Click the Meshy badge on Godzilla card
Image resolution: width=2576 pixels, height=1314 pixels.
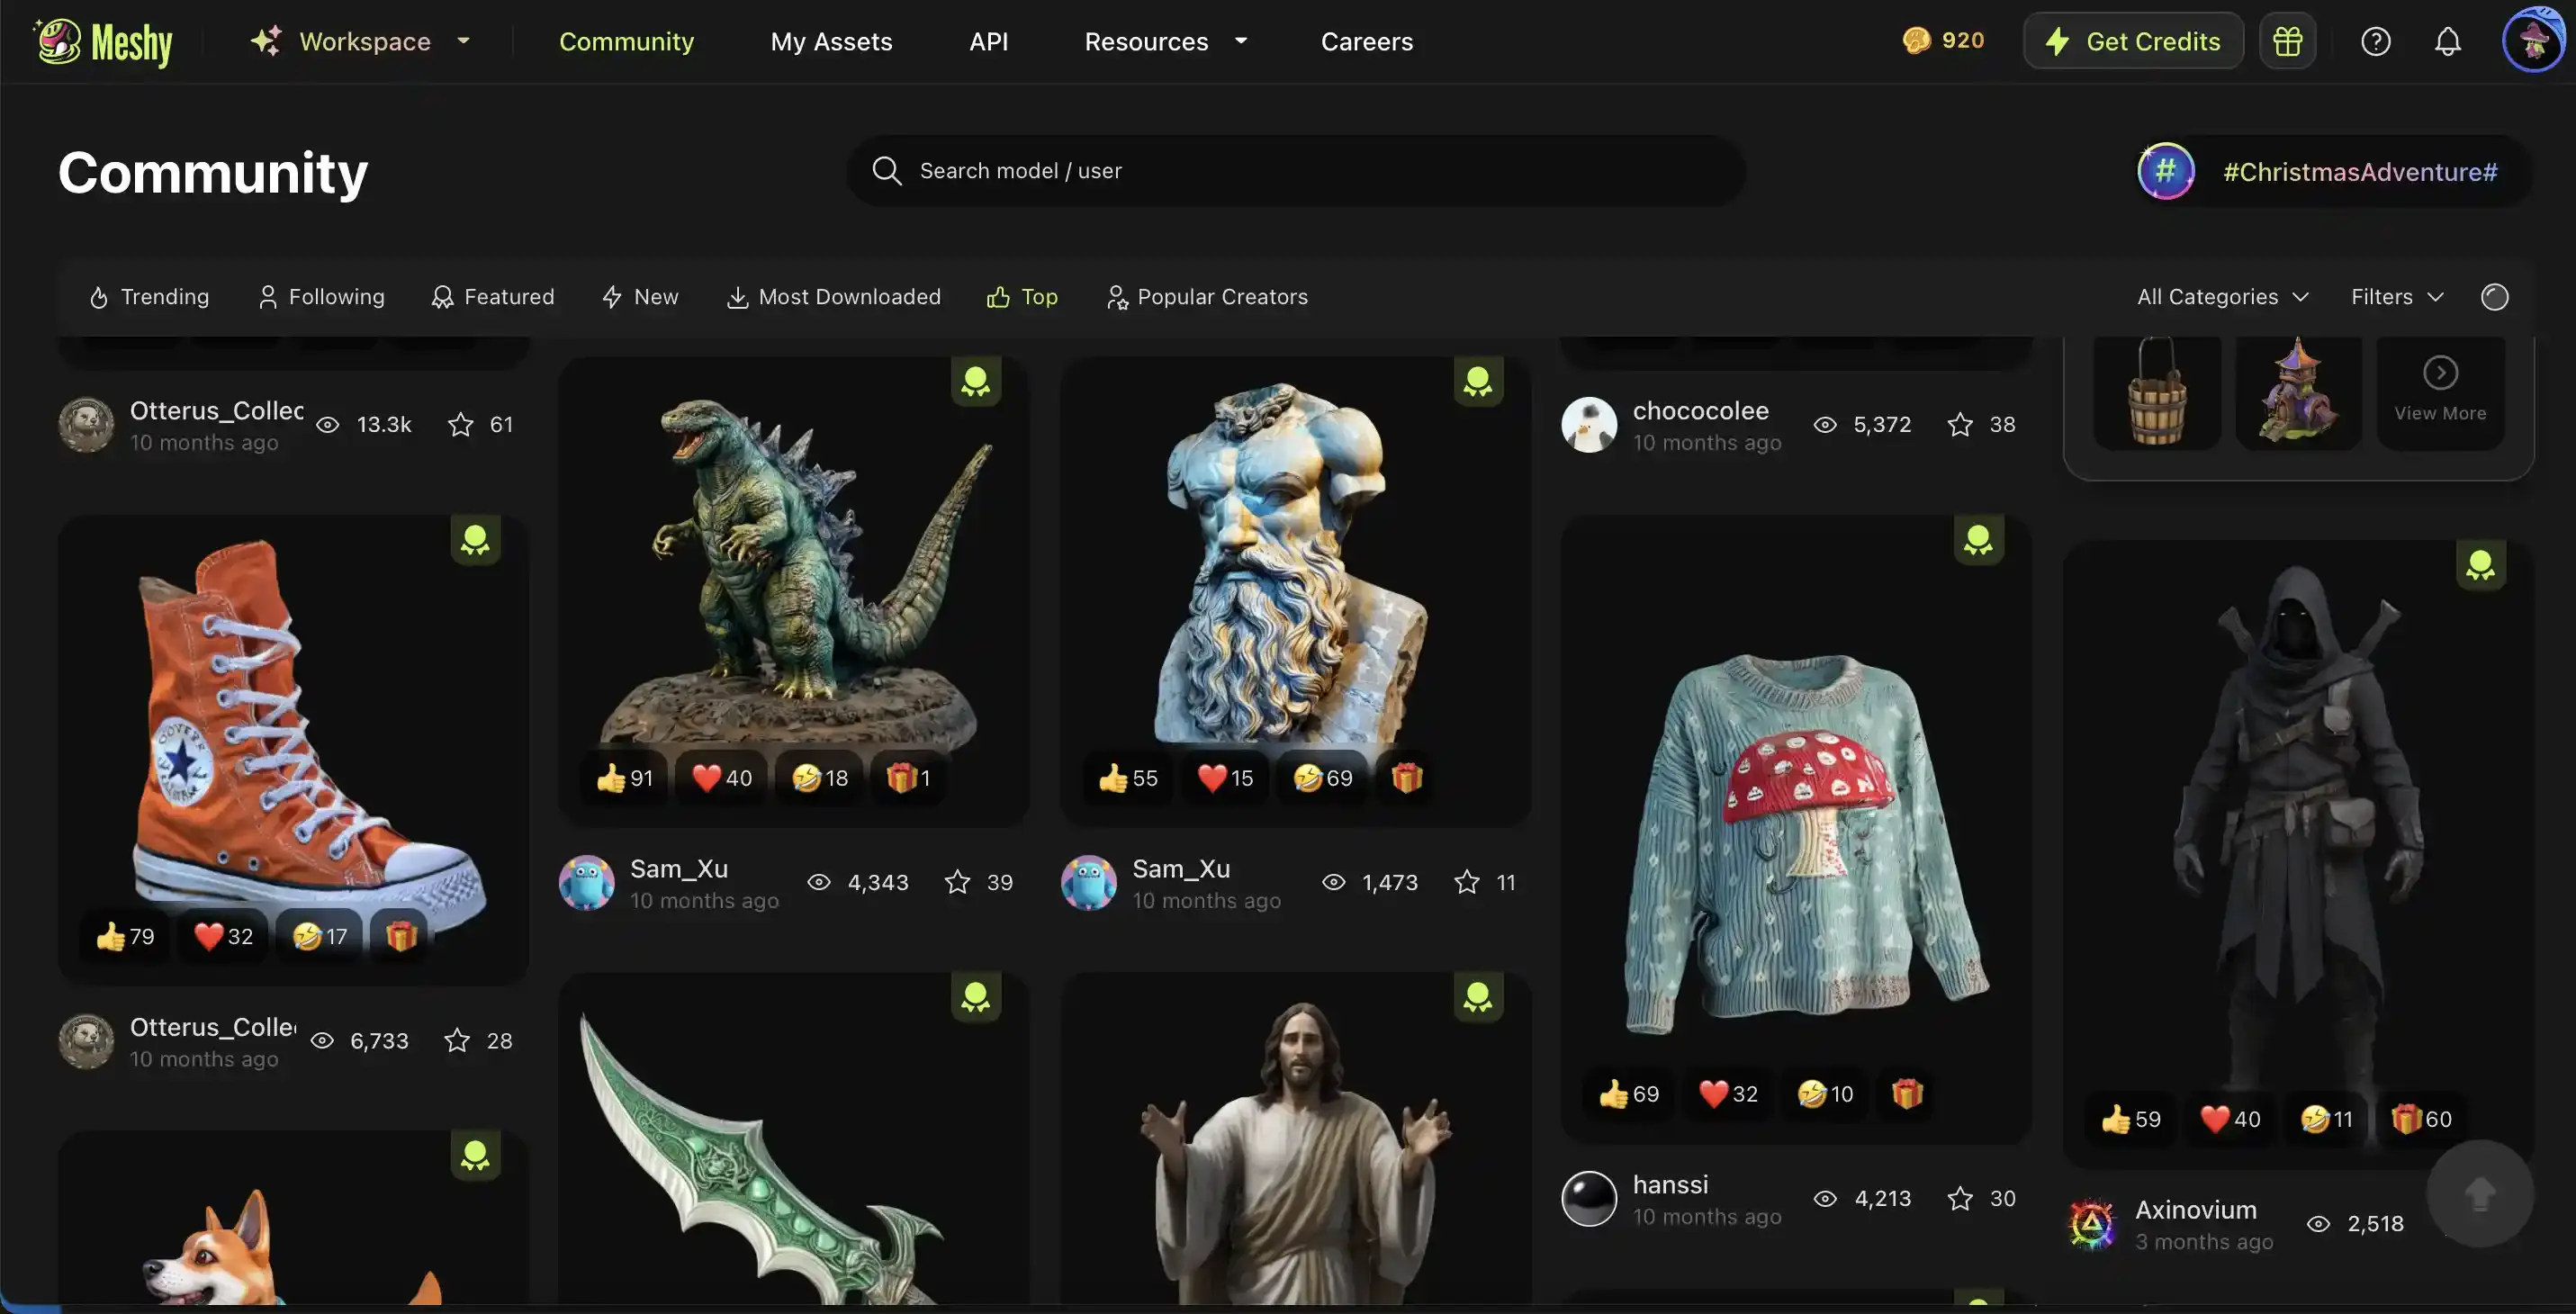[x=975, y=381]
